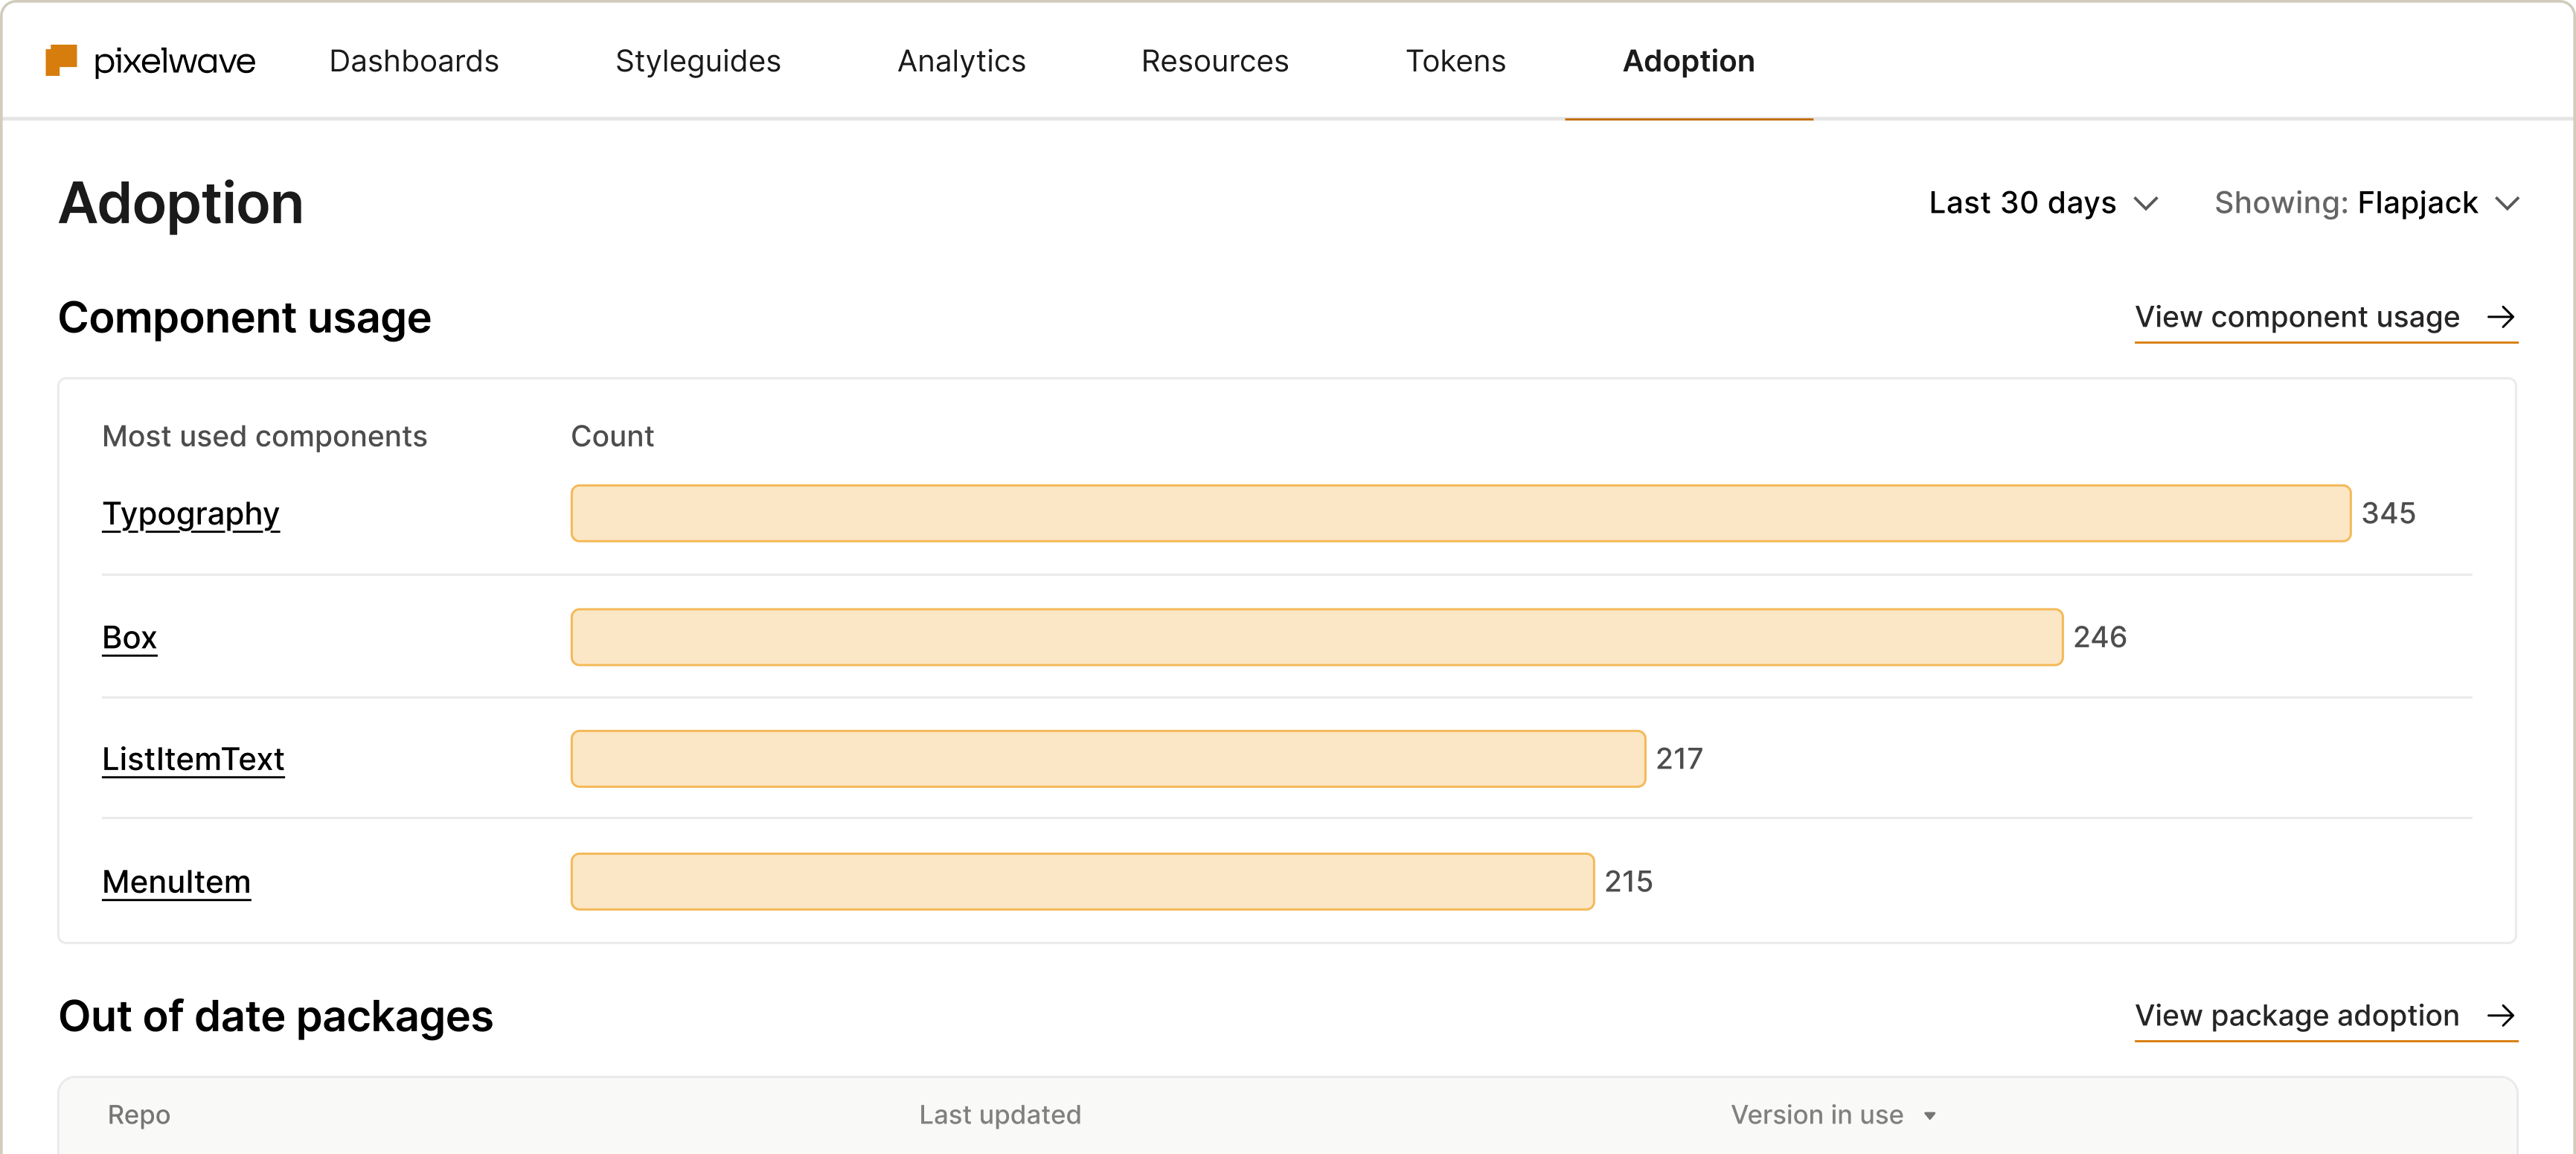Click the Repo column header

pos(138,1115)
